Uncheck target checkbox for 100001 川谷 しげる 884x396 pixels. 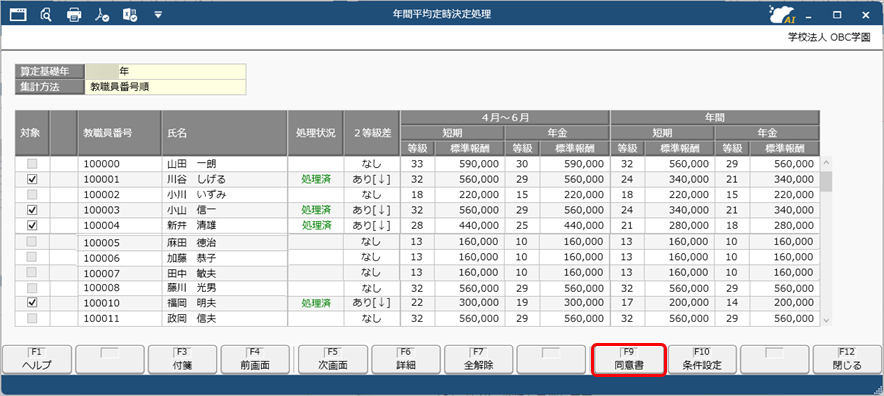32,179
